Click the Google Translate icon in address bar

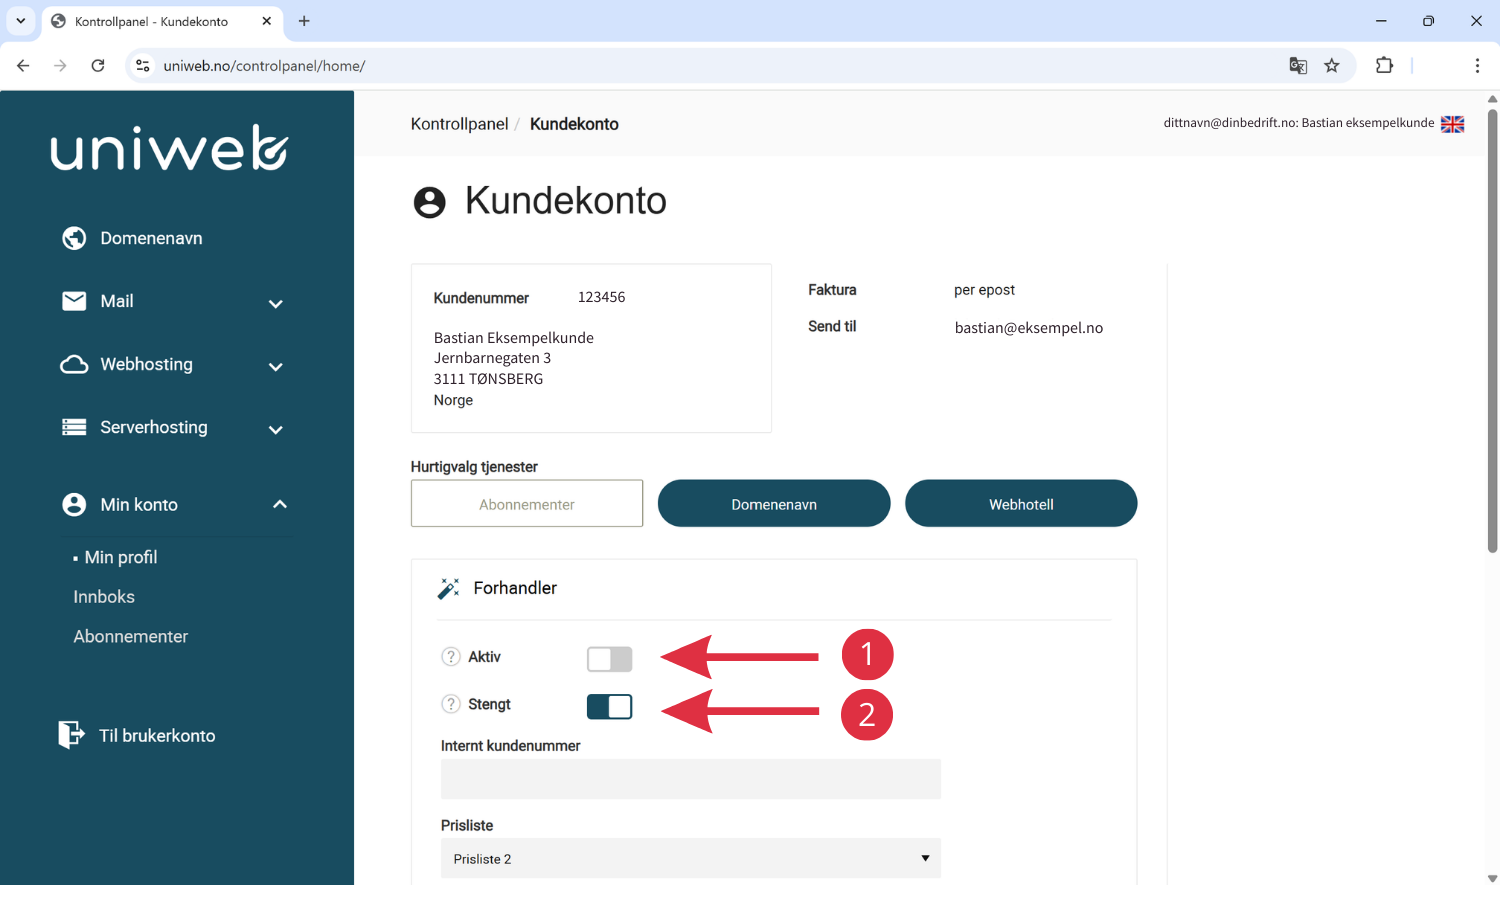click(1298, 66)
